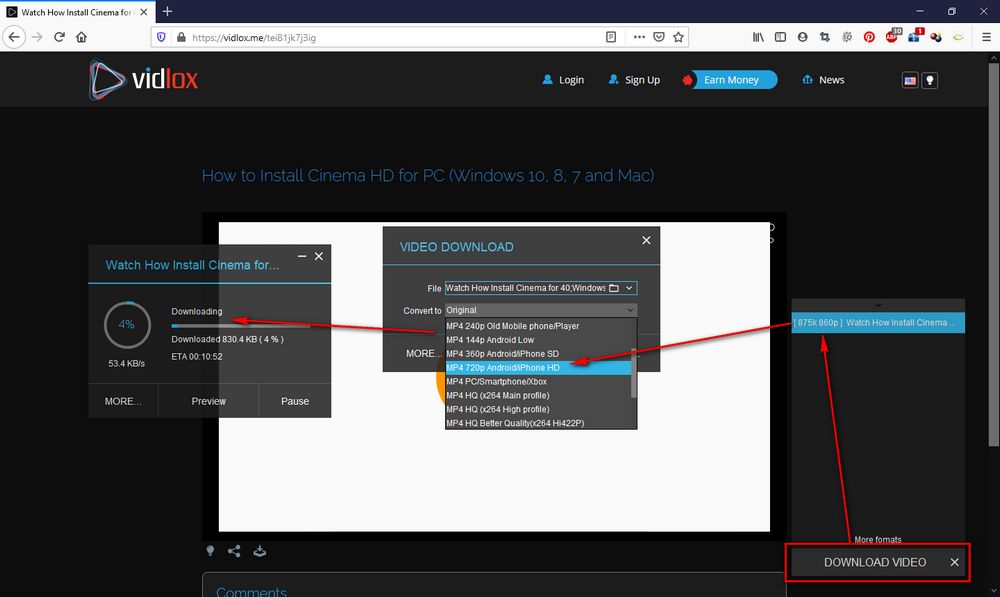Viewport: 1000px width, 597px height.
Task: Open Sign Up link
Action: pos(634,80)
